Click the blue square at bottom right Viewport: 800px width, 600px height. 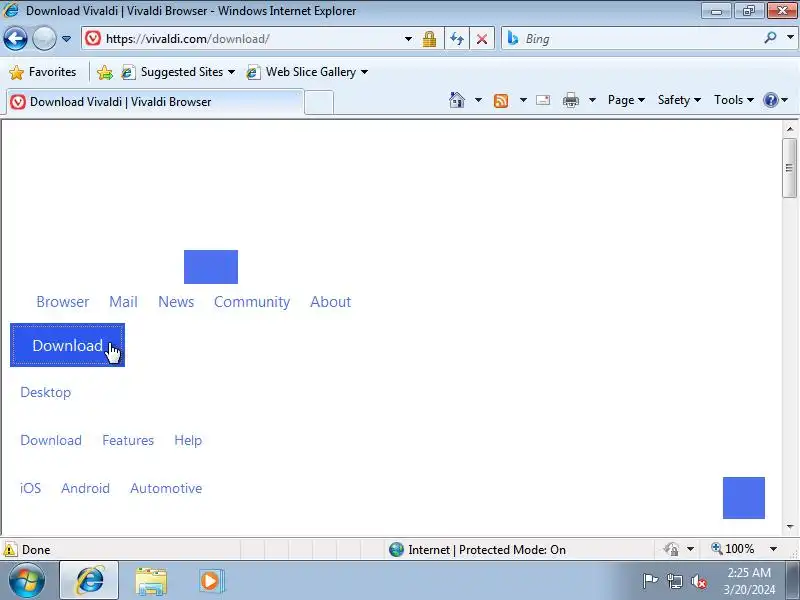744,498
